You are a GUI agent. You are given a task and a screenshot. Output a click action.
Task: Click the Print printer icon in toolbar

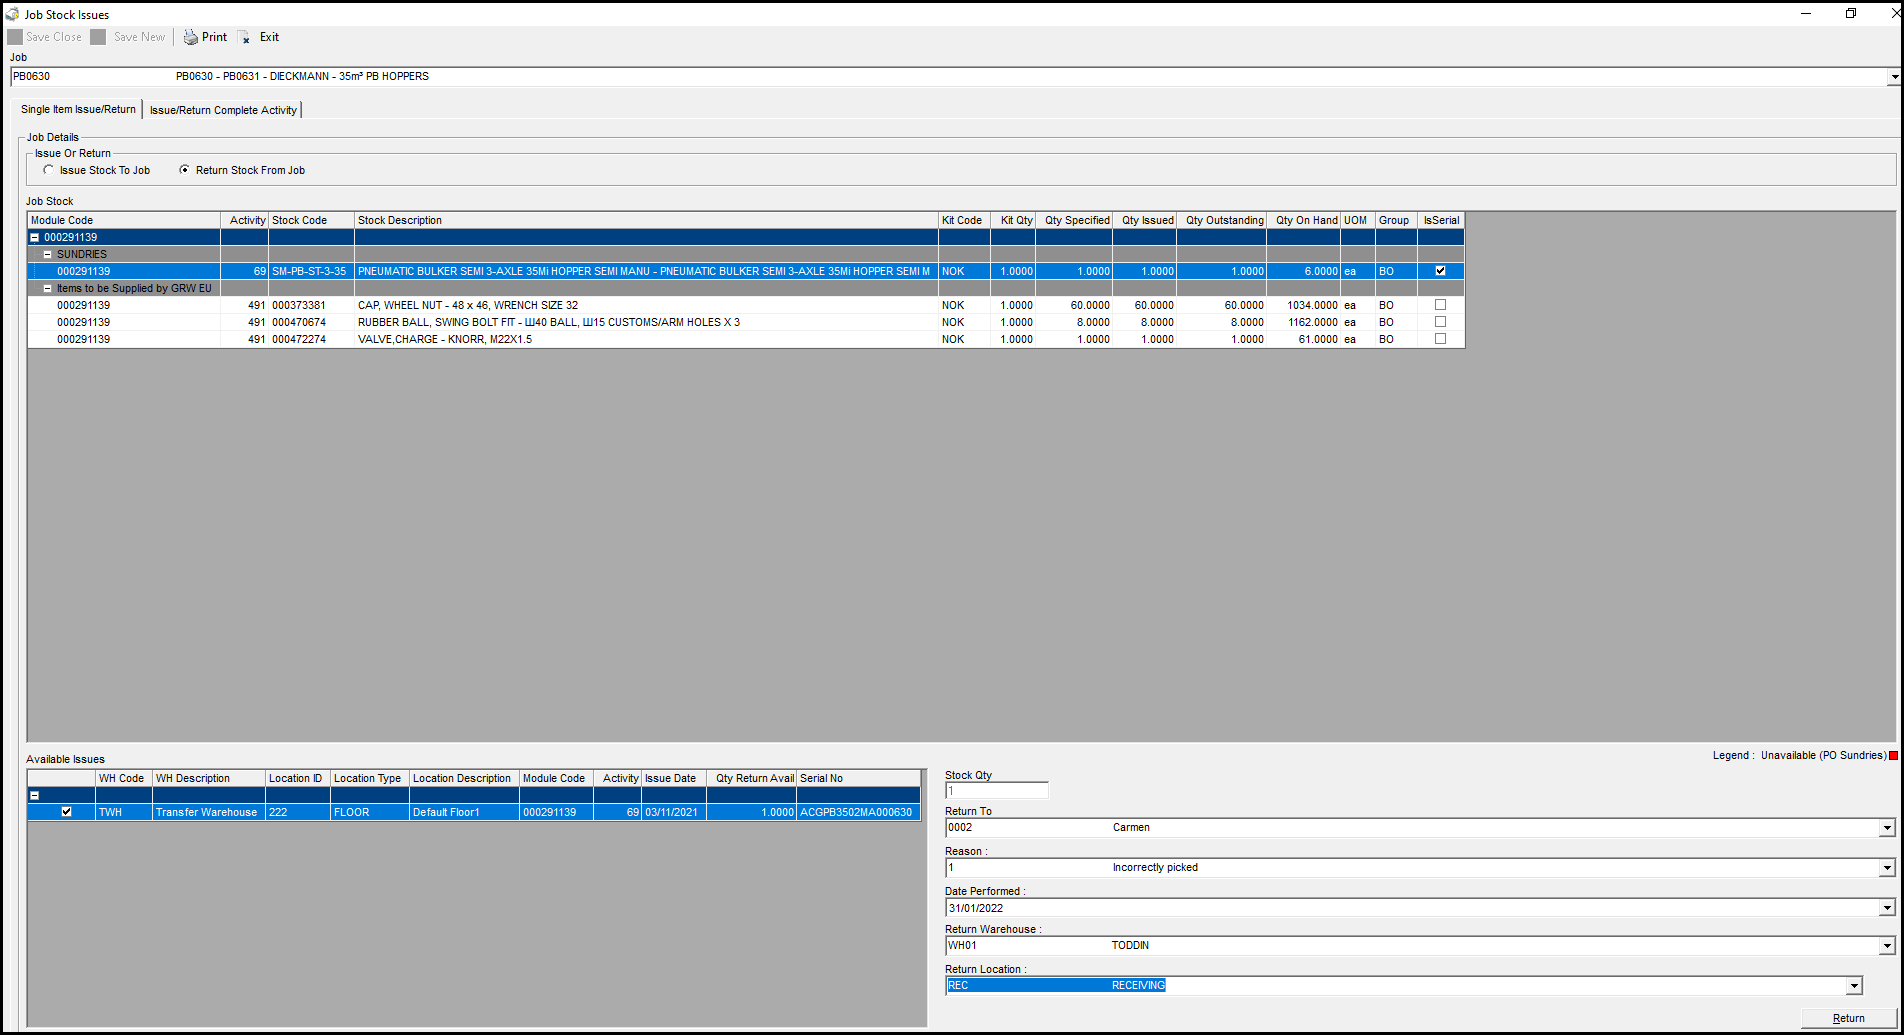point(190,37)
